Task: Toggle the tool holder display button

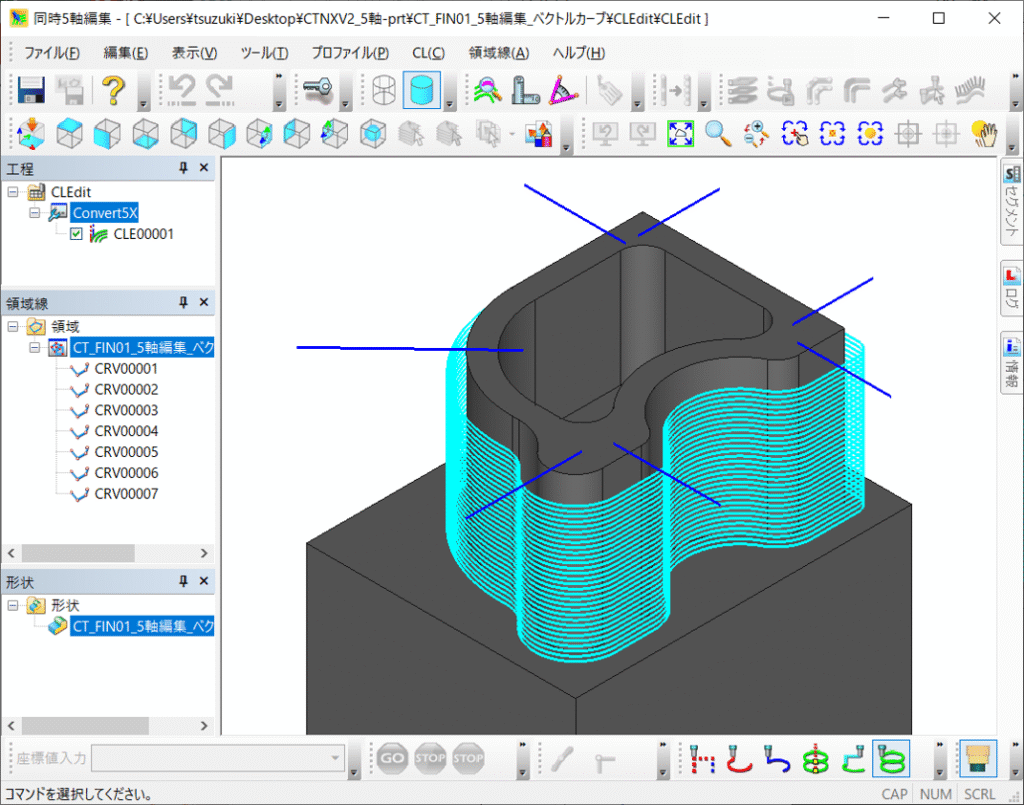Action: point(978,759)
